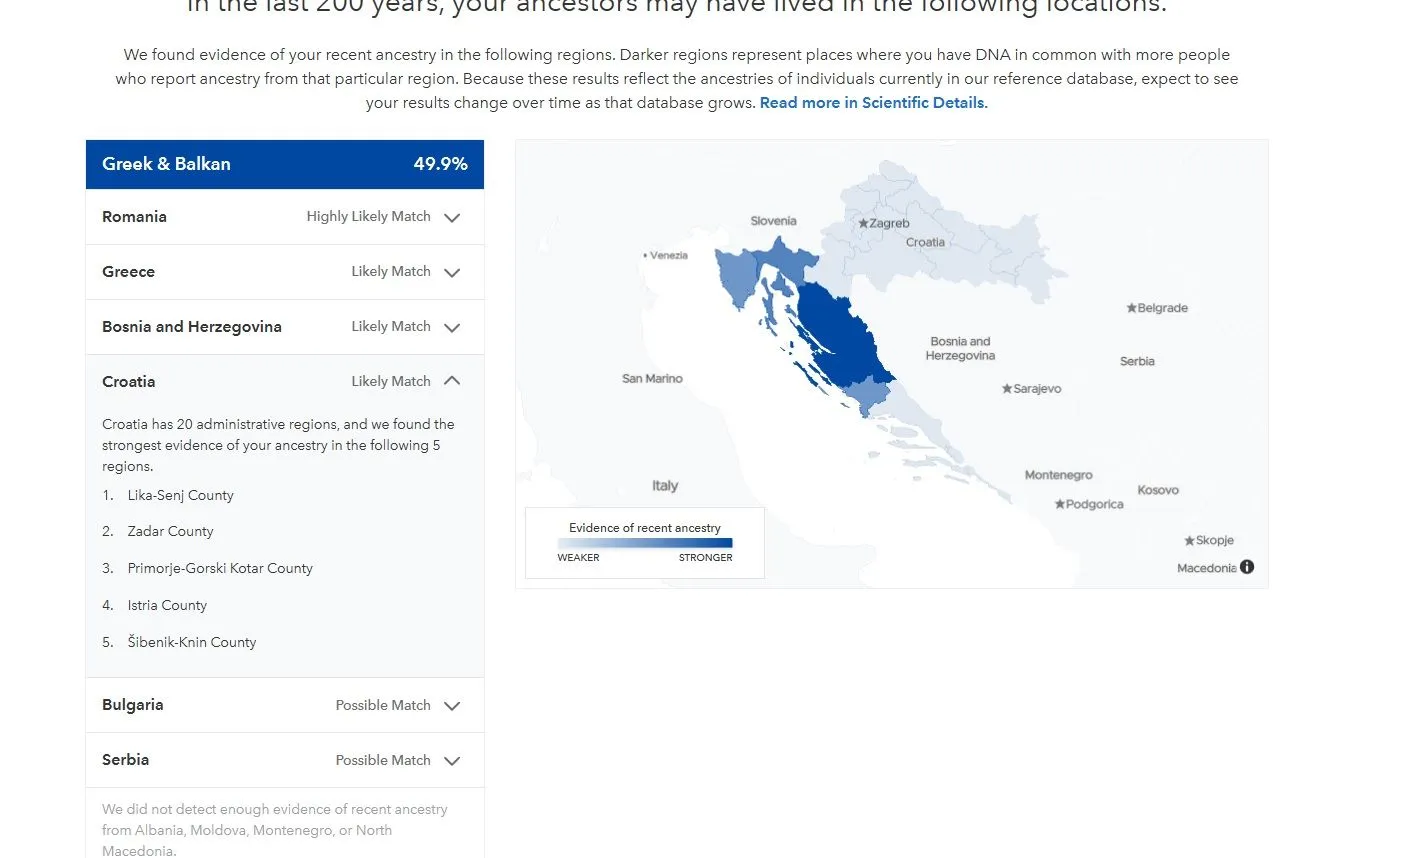Screen dimensions: 1402x858
Task: Click the Podgorica star marker
Action: click(x=1060, y=504)
